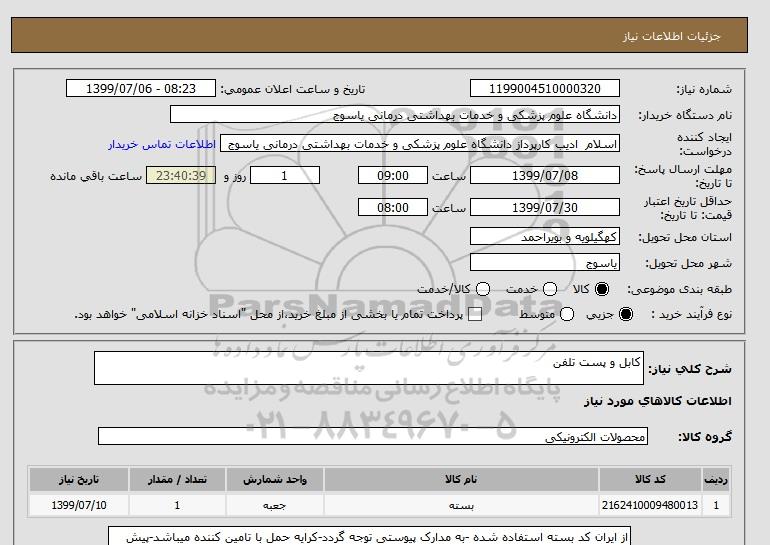
Task: Click the buyer organization name field
Action: (395, 115)
